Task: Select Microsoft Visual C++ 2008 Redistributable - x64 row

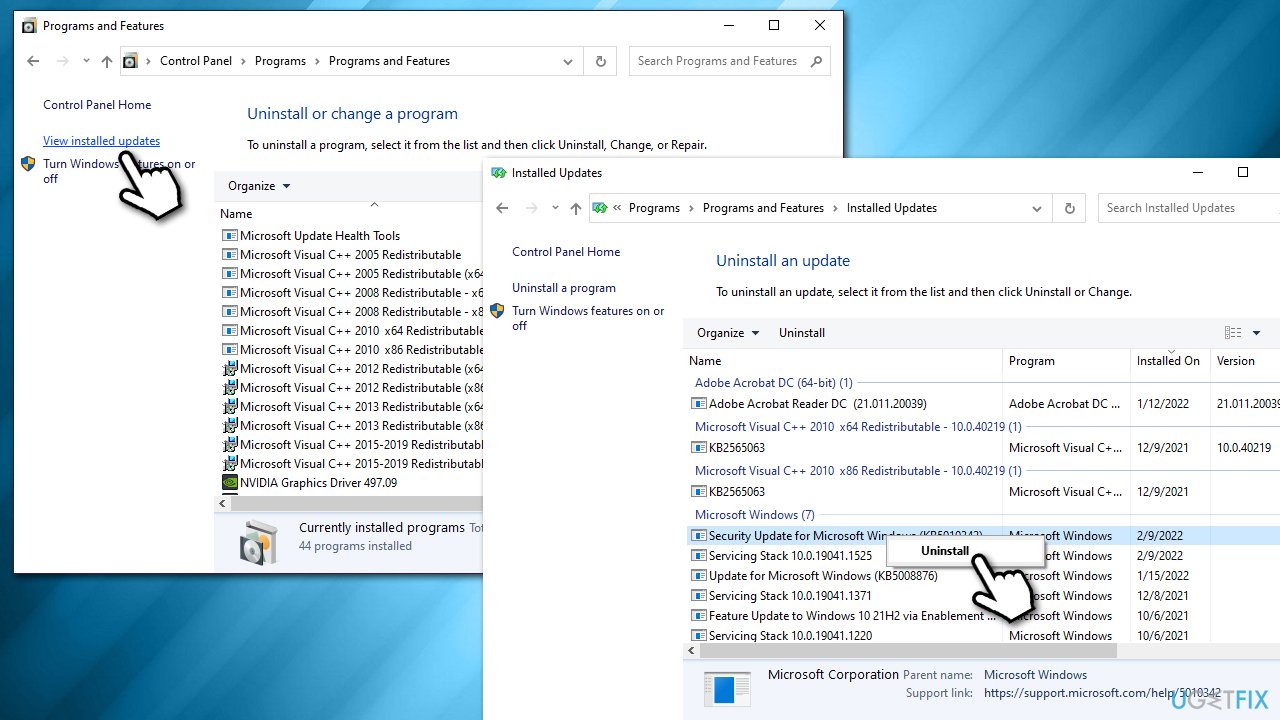Action: (x=352, y=293)
